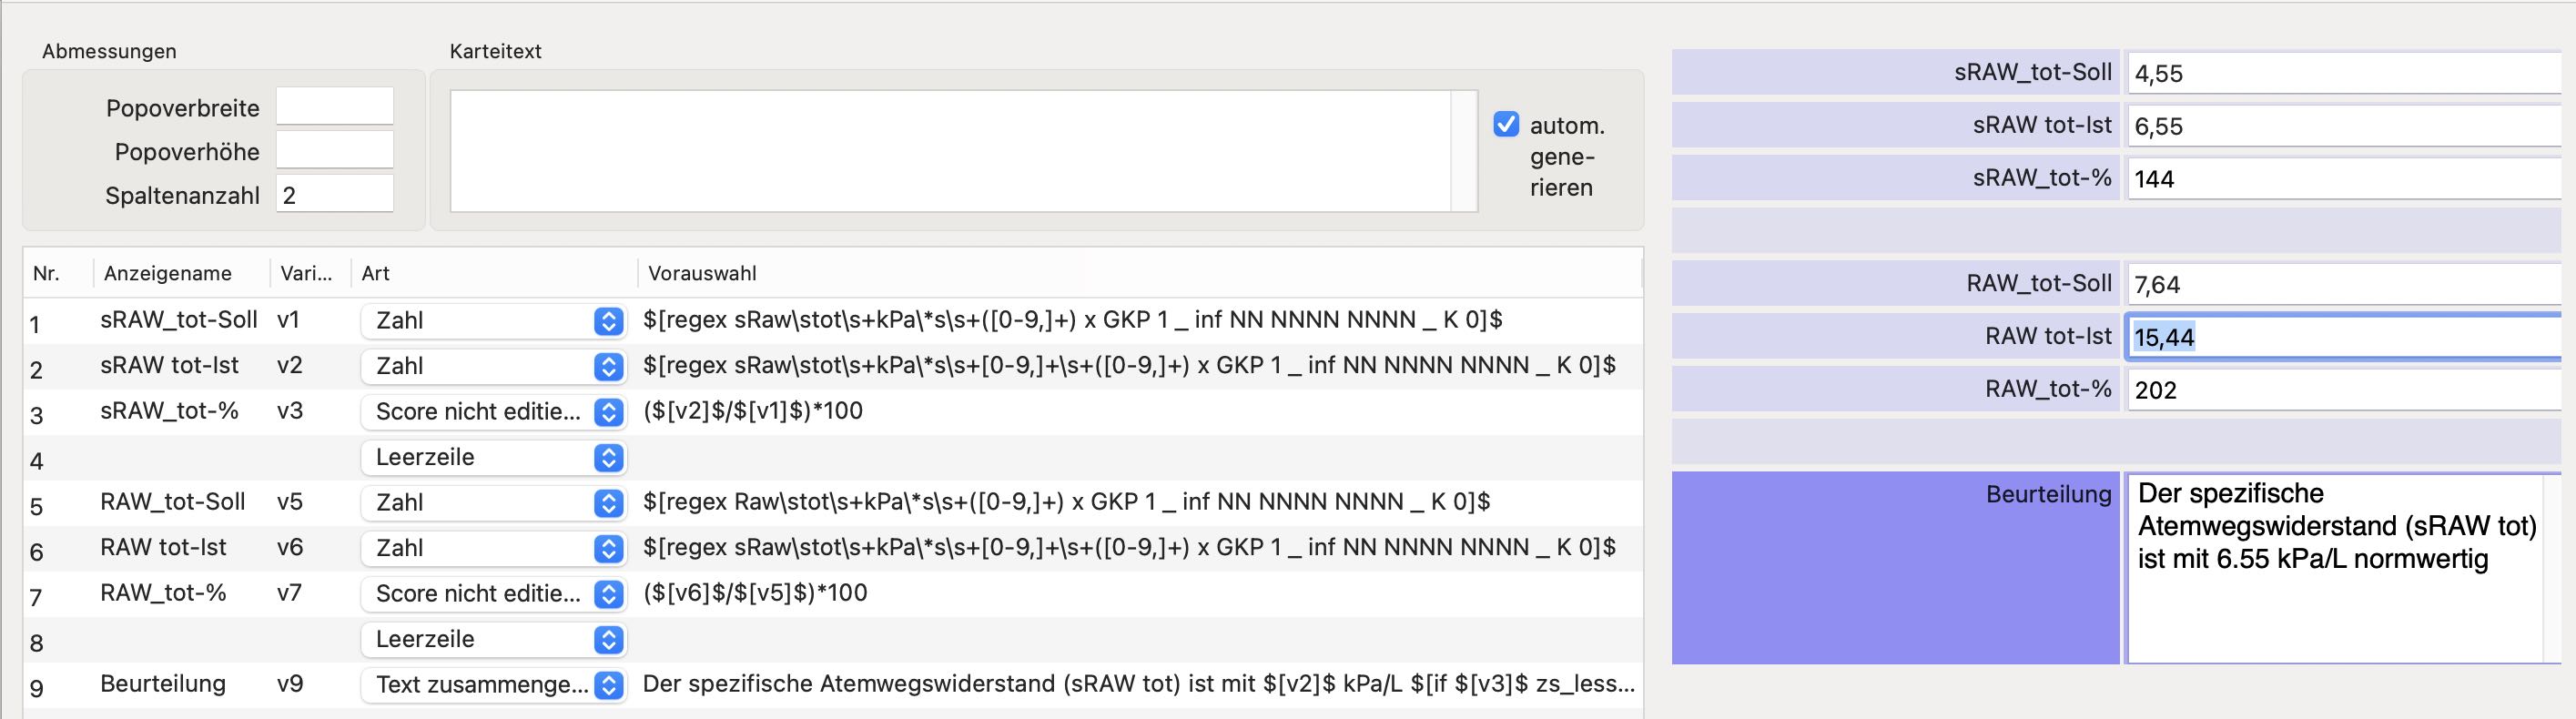
Task: Click the sRAW_tot-Soll value field 4,55
Action: (2343, 73)
